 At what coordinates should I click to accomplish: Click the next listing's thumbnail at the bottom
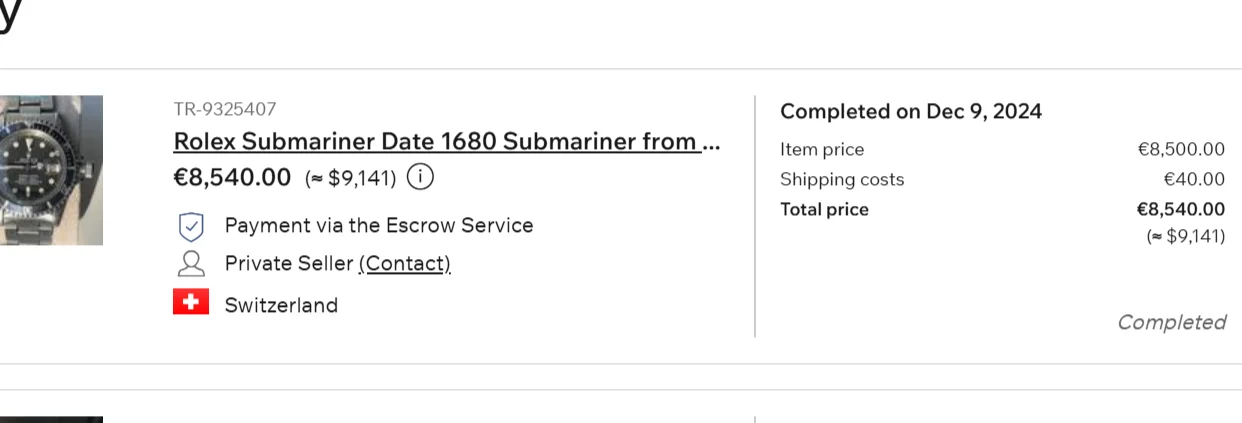click(51, 419)
